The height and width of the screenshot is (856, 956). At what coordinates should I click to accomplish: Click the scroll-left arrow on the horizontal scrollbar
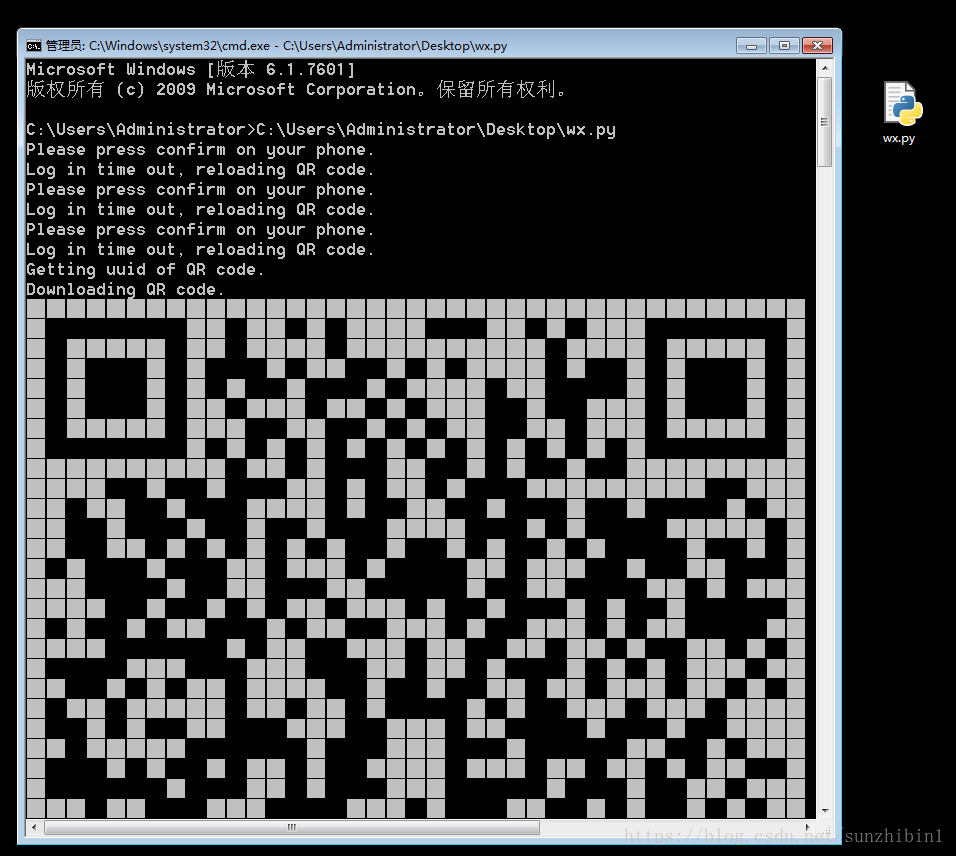click(31, 827)
